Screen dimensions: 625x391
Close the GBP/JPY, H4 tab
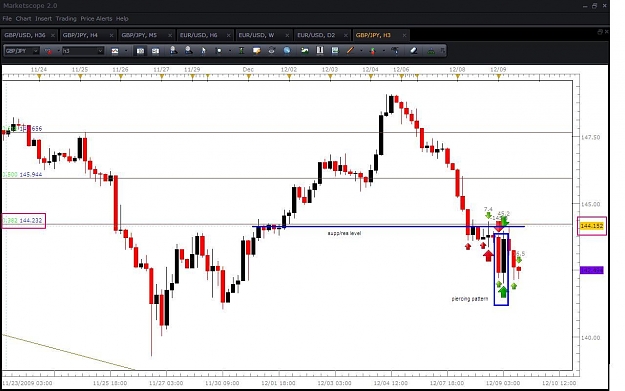coord(111,35)
